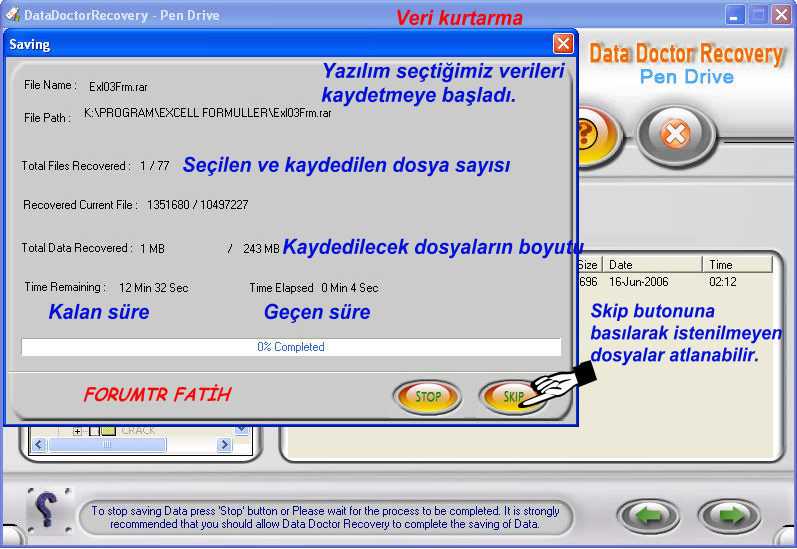Click the tree vertical scrollbar down arrow

pyautogui.click(x=241, y=430)
